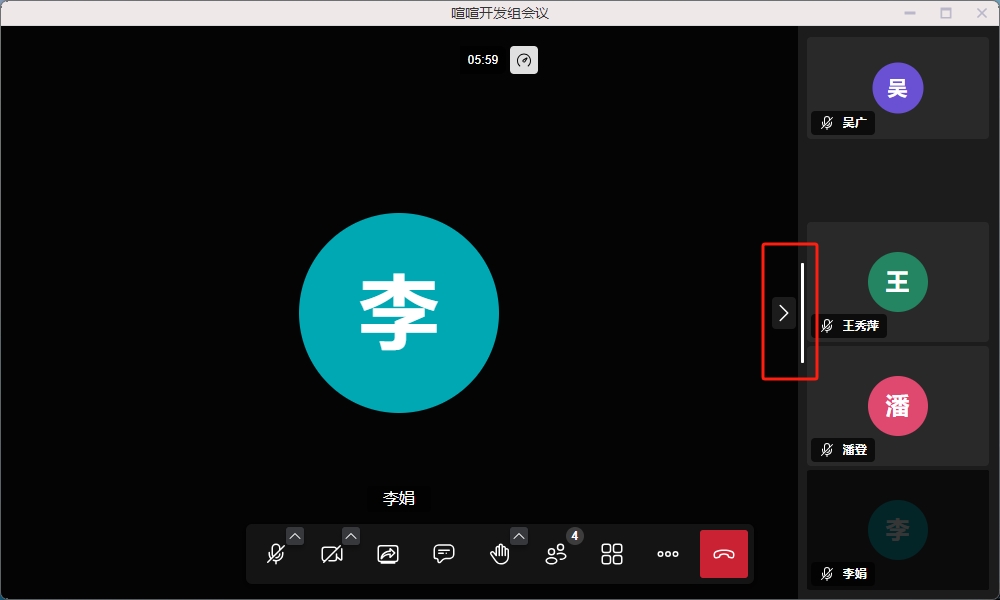Open the performance settings speedometer icon
Screen dimensions: 1000x600
point(524,60)
